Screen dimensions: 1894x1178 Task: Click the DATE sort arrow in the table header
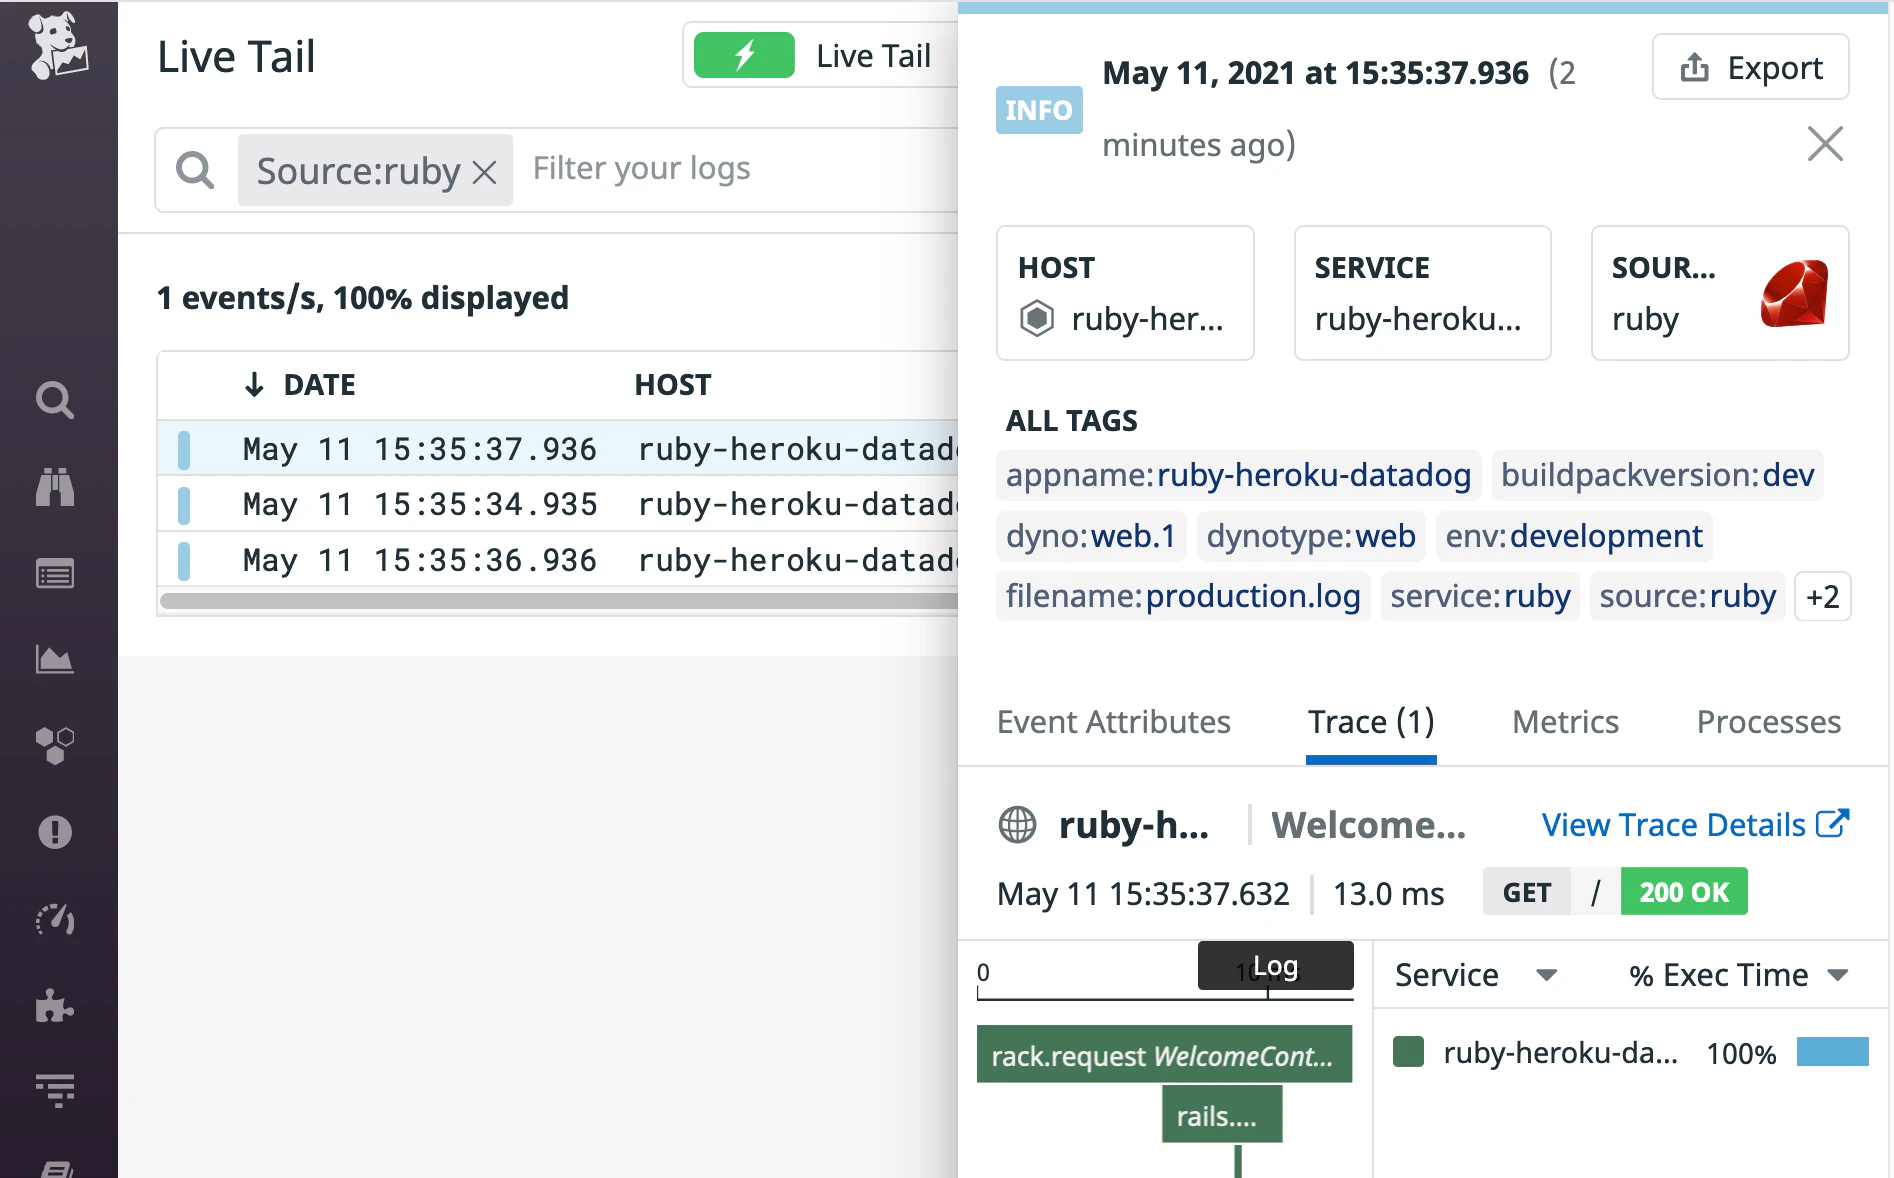(x=254, y=385)
